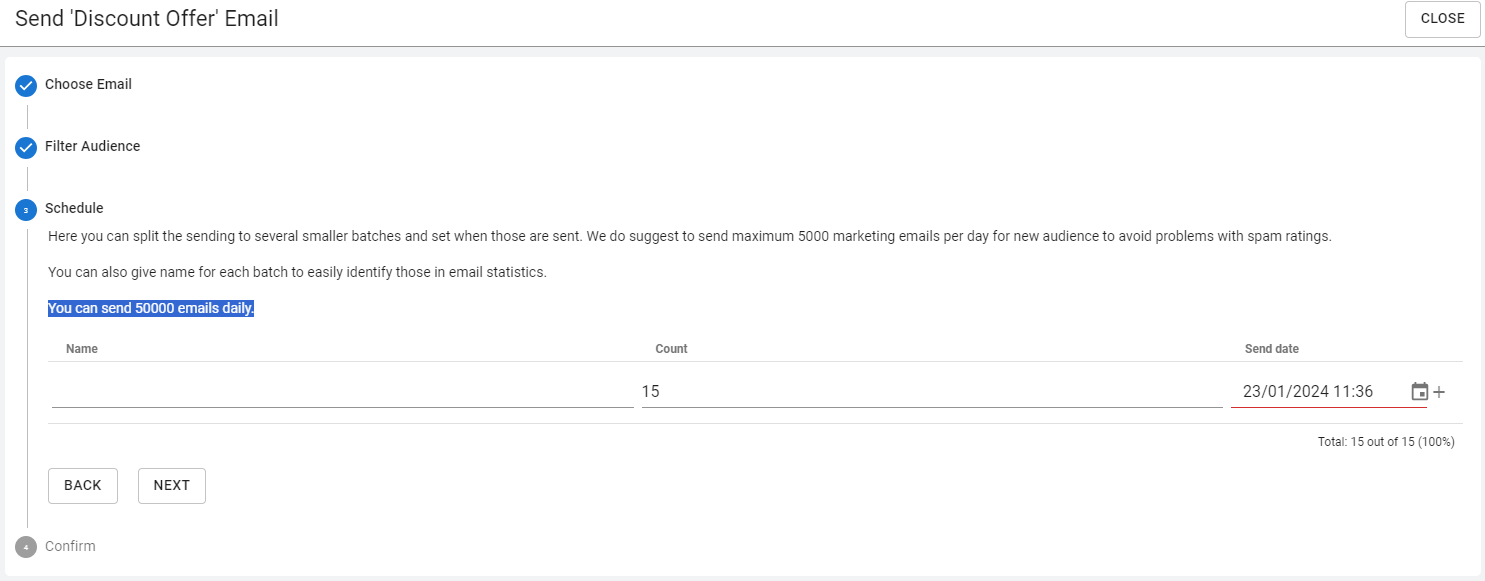Click the Send date column header
Viewport: 1485px width, 581px height.
pyautogui.click(x=1271, y=349)
